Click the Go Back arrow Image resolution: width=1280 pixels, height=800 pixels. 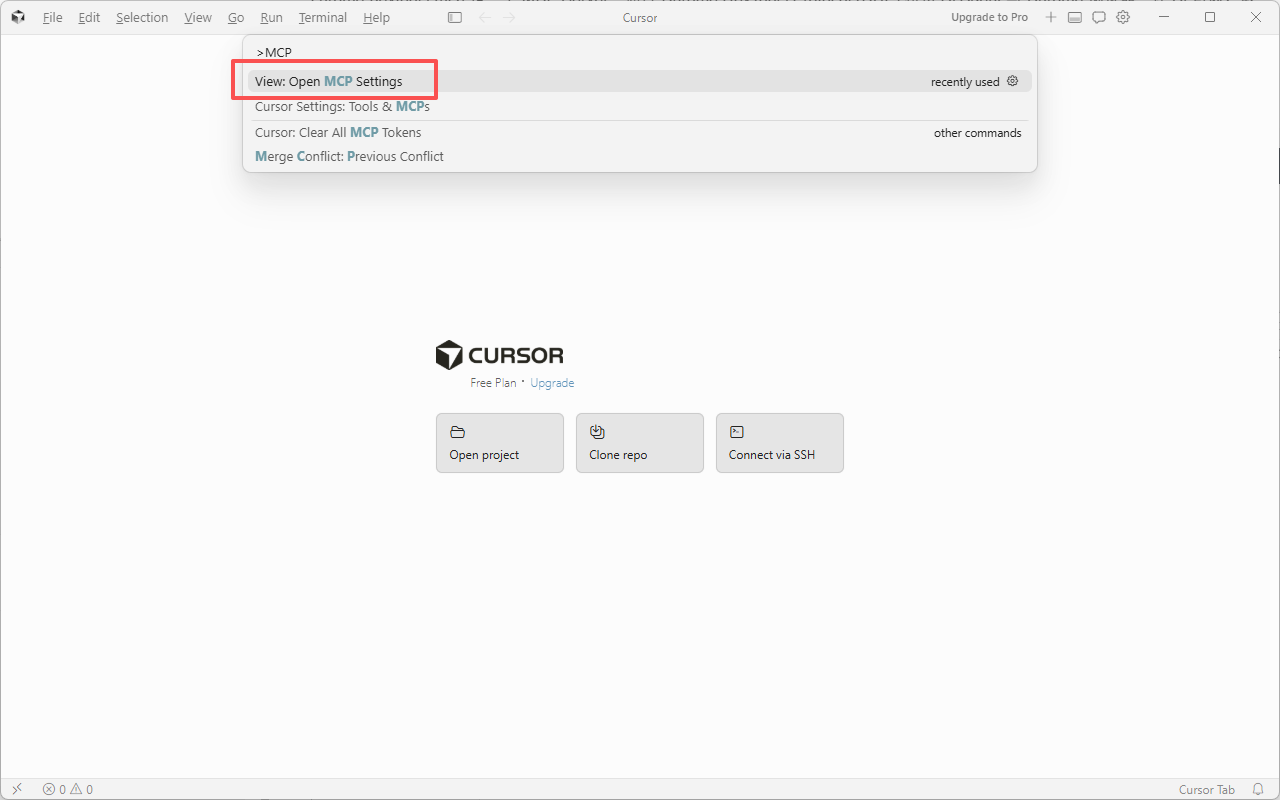pos(485,17)
